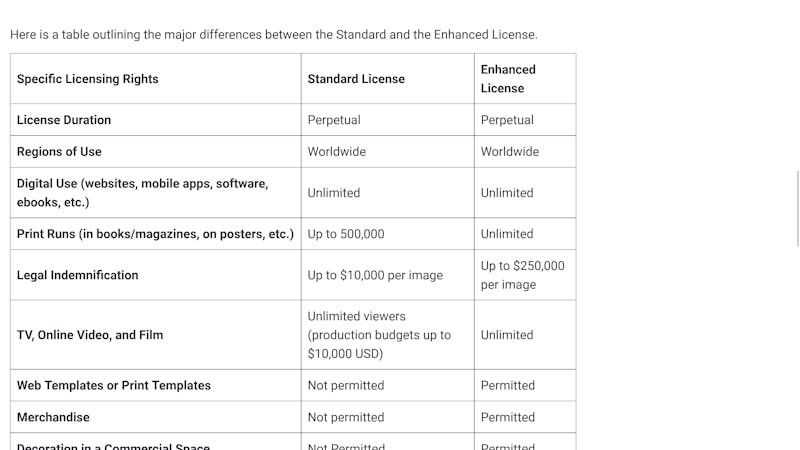Click the 'Legal Indemnification' row label
Screen dimensions: 800x450
pyautogui.click(x=78, y=275)
